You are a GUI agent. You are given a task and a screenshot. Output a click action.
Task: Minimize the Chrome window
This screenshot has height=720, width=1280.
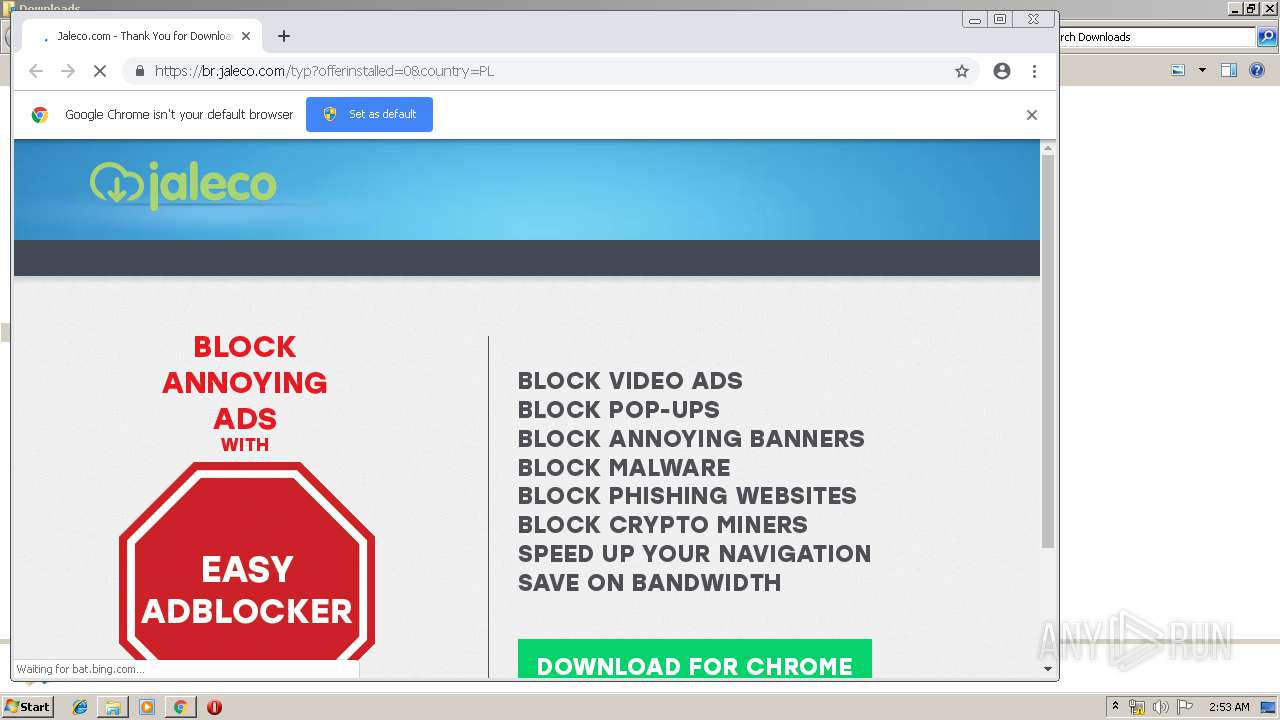pyautogui.click(x=975, y=19)
